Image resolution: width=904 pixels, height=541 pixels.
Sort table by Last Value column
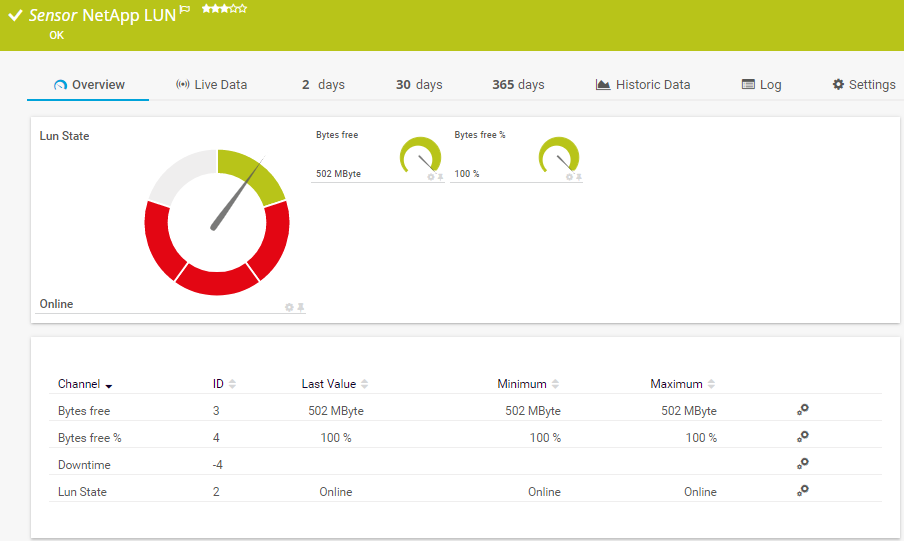point(364,384)
